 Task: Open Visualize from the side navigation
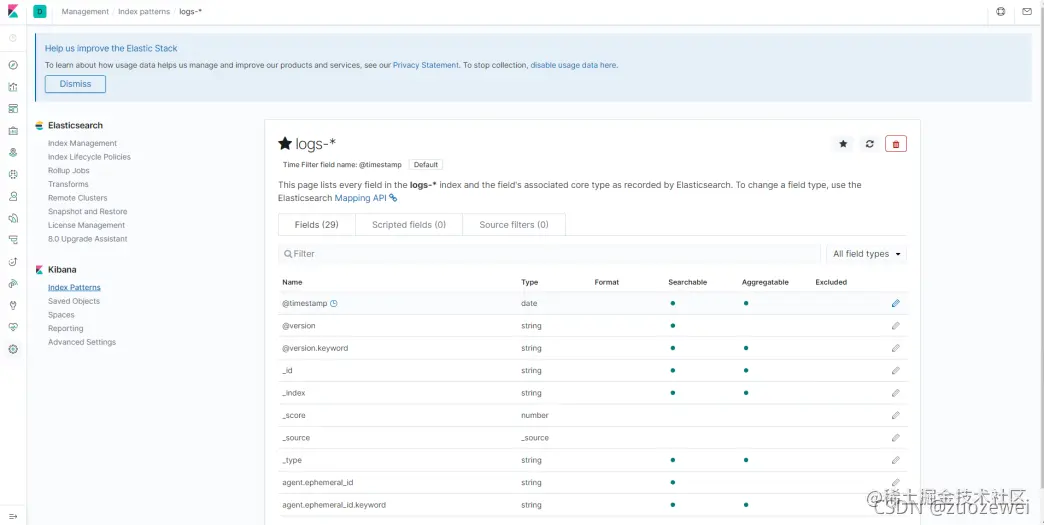(x=13, y=87)
